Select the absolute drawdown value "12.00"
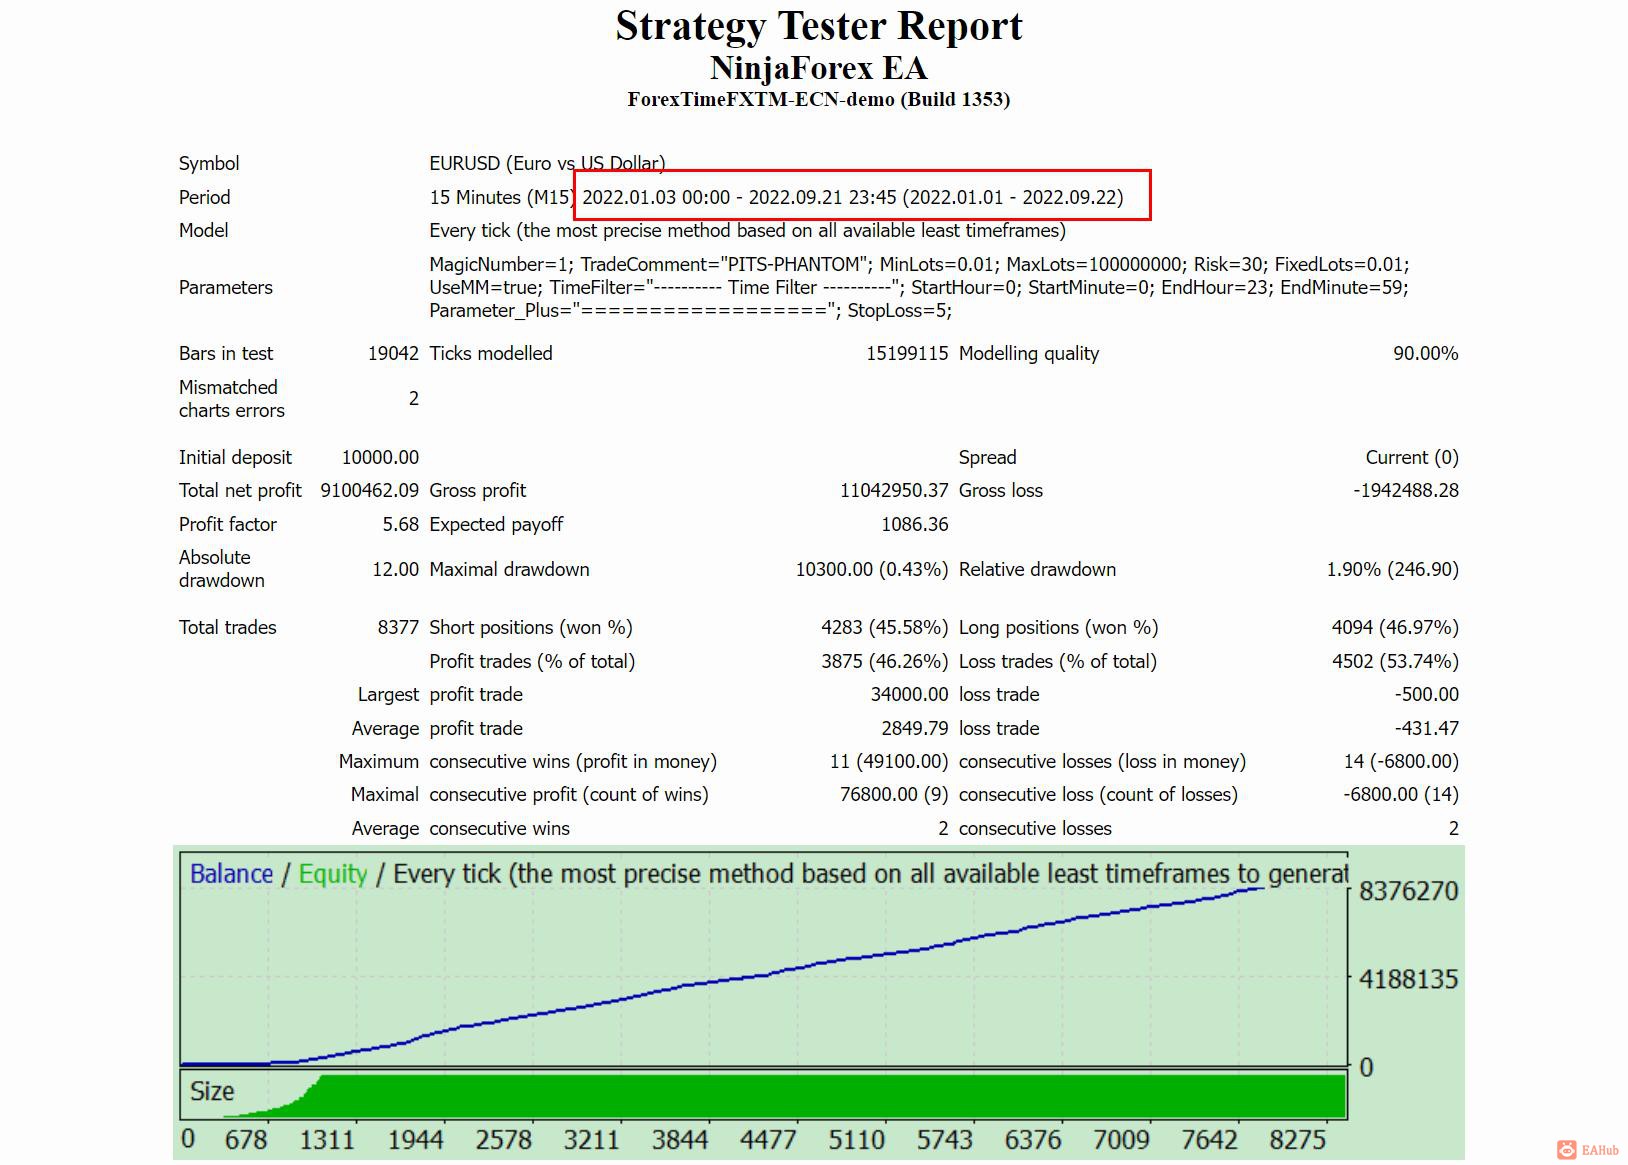The width and height of the screenshot is (1628, 1165). 396,569
